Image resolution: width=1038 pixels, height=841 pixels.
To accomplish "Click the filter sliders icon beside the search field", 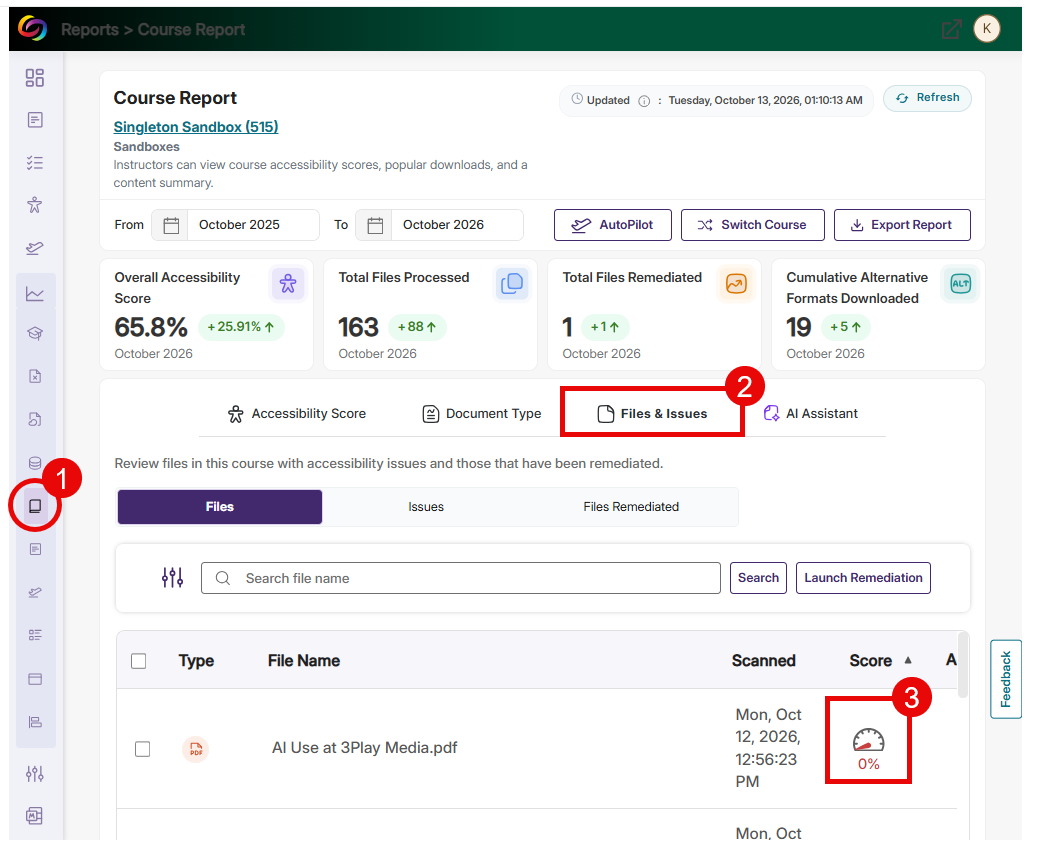I will (x=172, y=577).
